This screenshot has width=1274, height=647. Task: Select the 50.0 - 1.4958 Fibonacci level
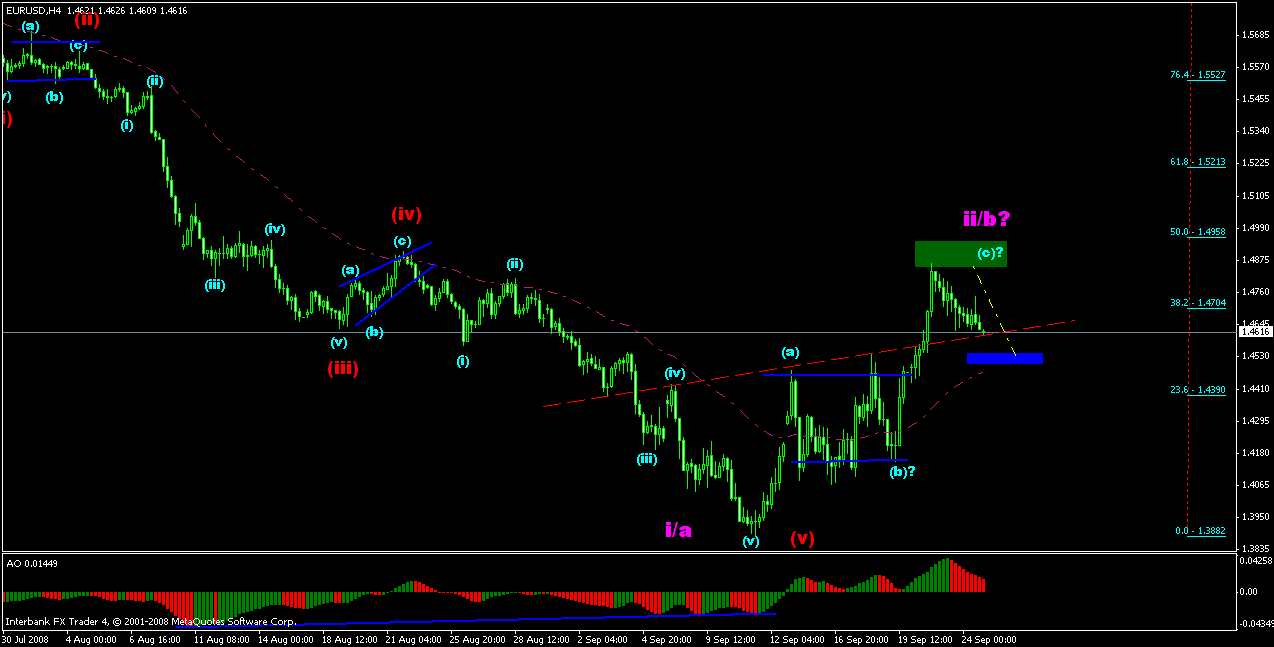point(1196,233)
